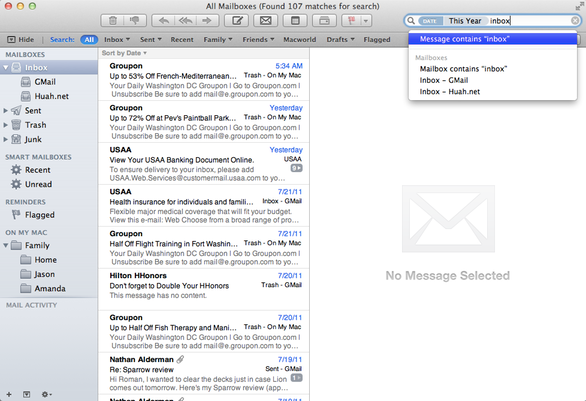Click the Forward arrow toolbar button

[207, 21]
